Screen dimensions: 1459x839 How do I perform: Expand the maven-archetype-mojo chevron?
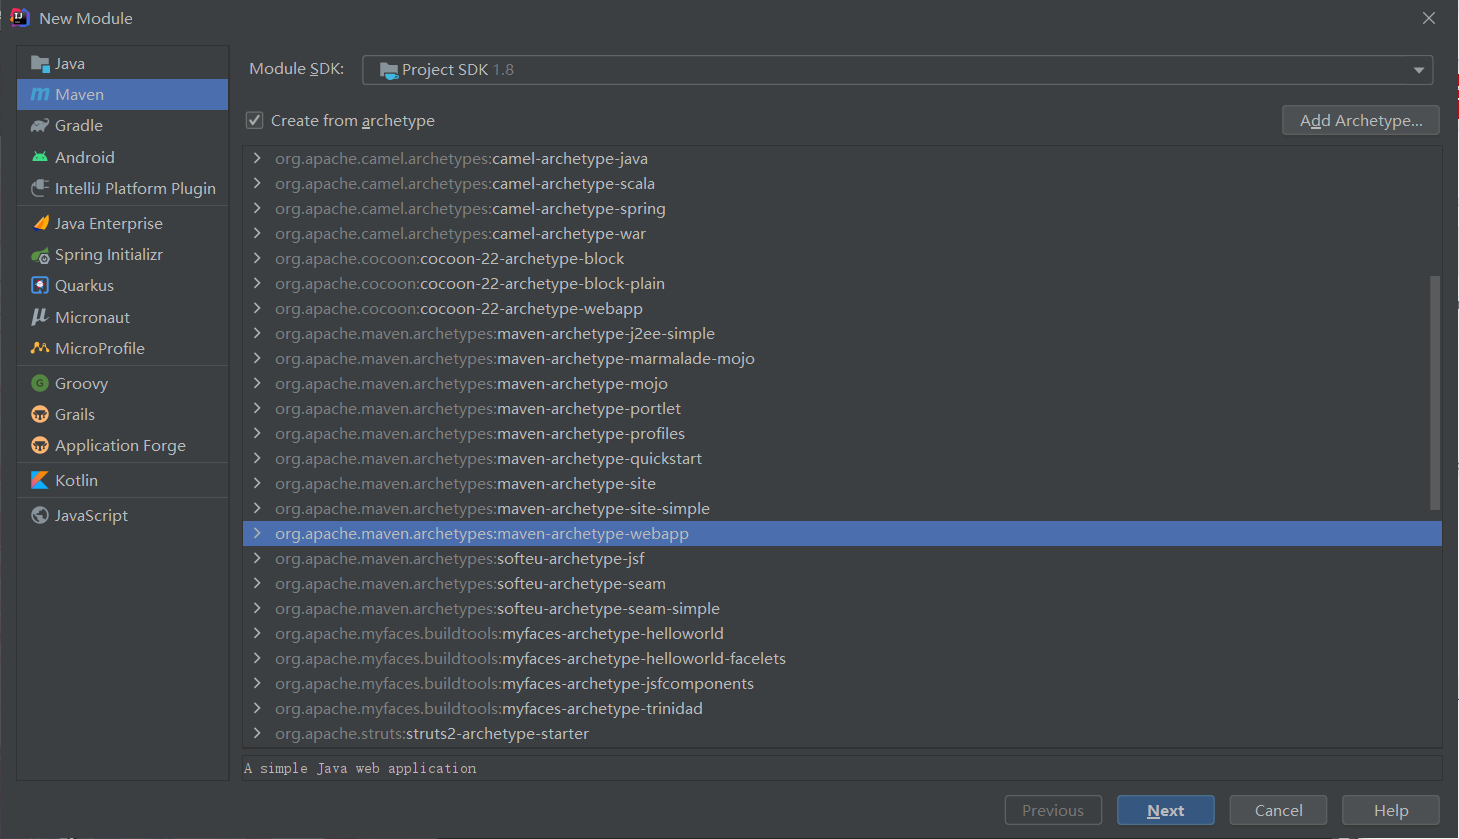tap(257, 383)
